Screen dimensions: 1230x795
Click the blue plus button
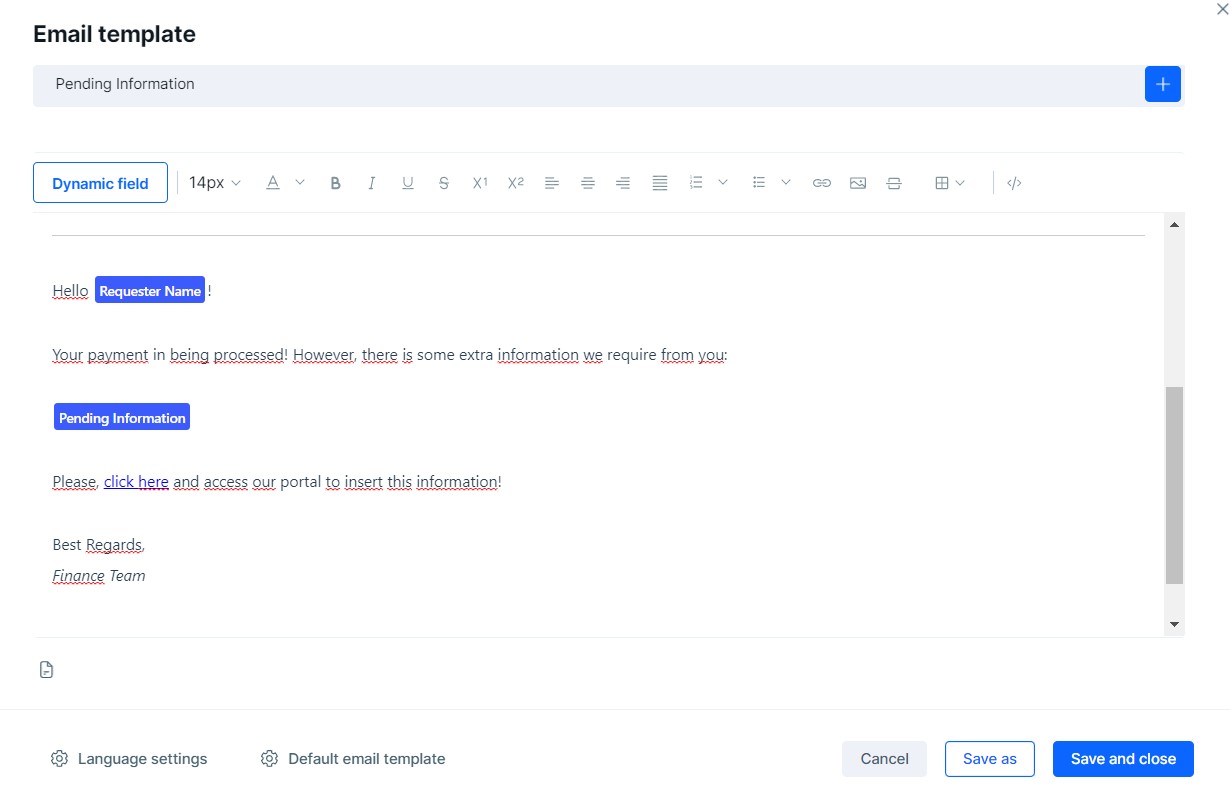[x=1162, y=85]
